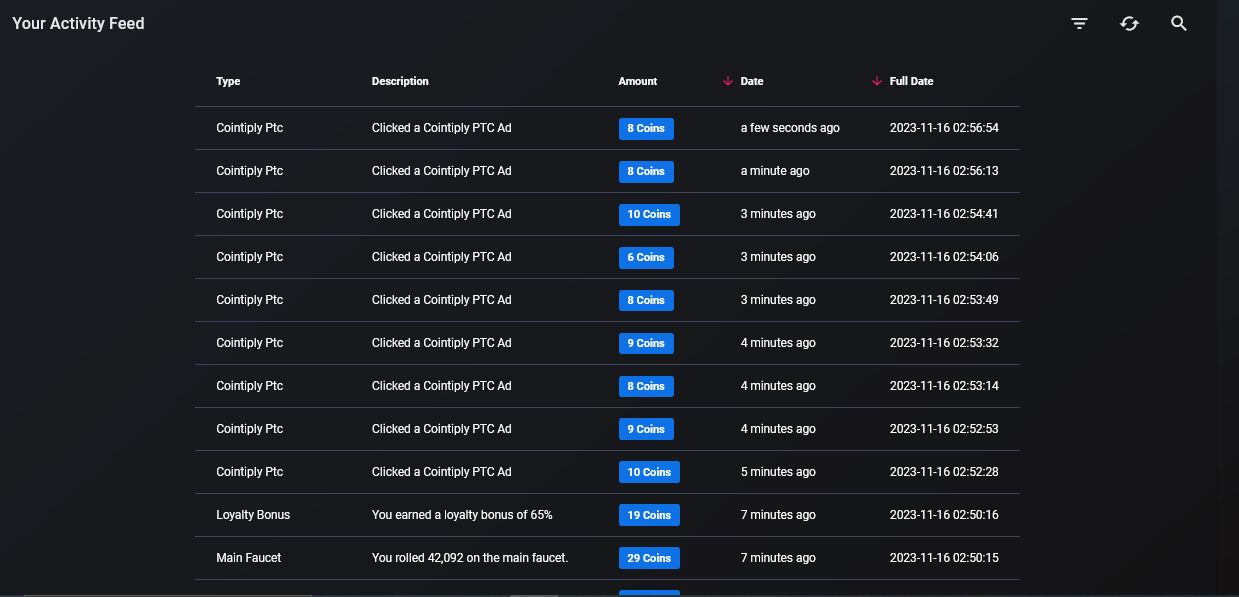Sort by the Full Date column arrow
Image resolution: width=1239 pixels, height=597 pixels.
coord(876,81)
